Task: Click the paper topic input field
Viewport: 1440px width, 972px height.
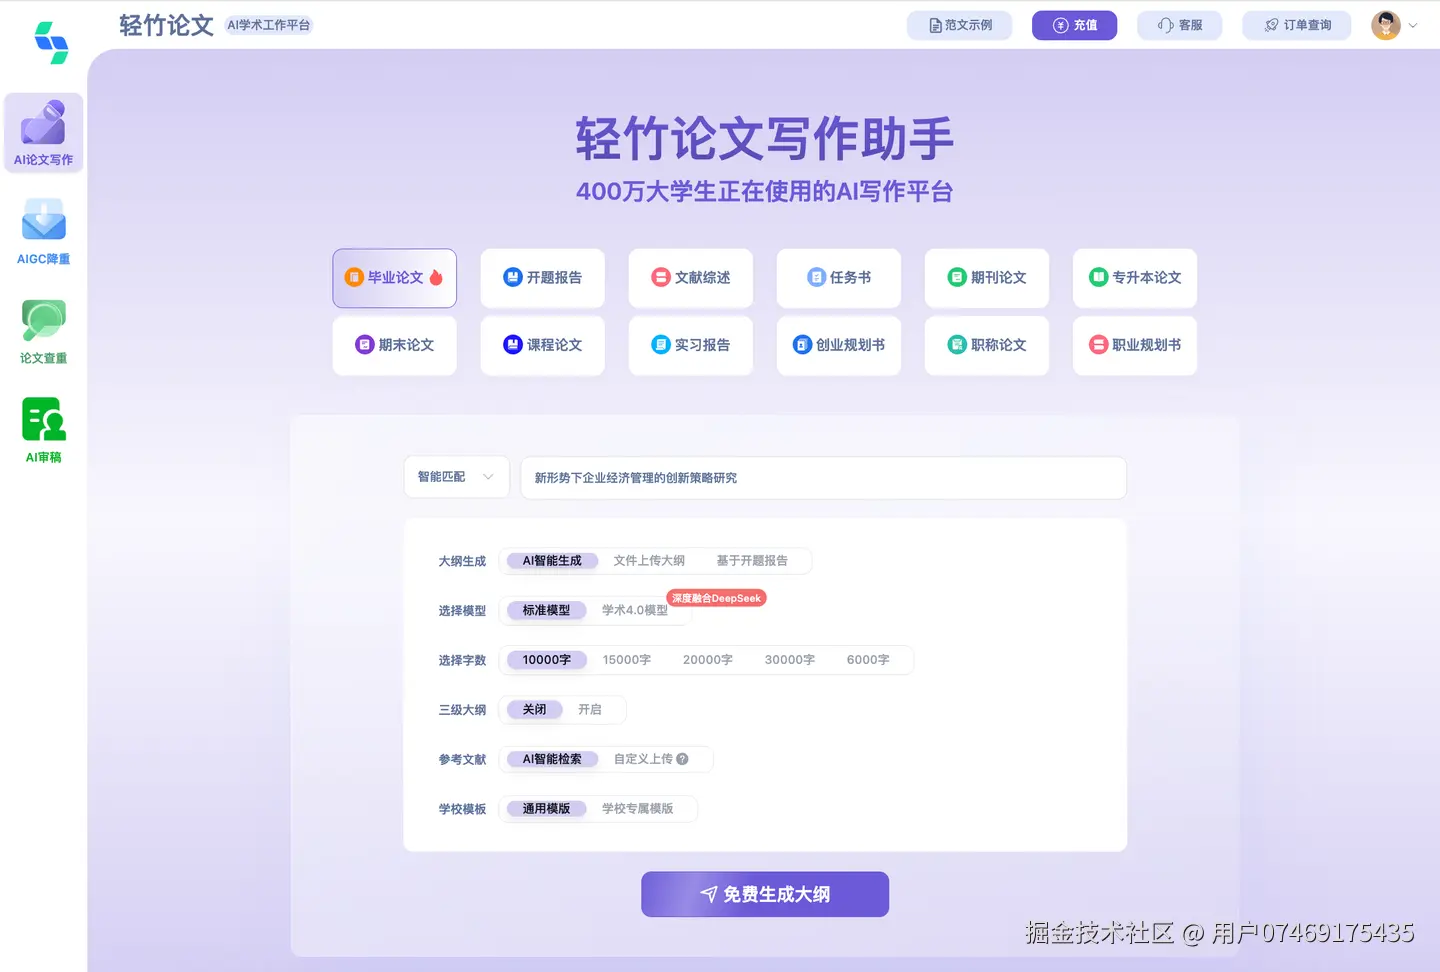Action: pos(822,478)
